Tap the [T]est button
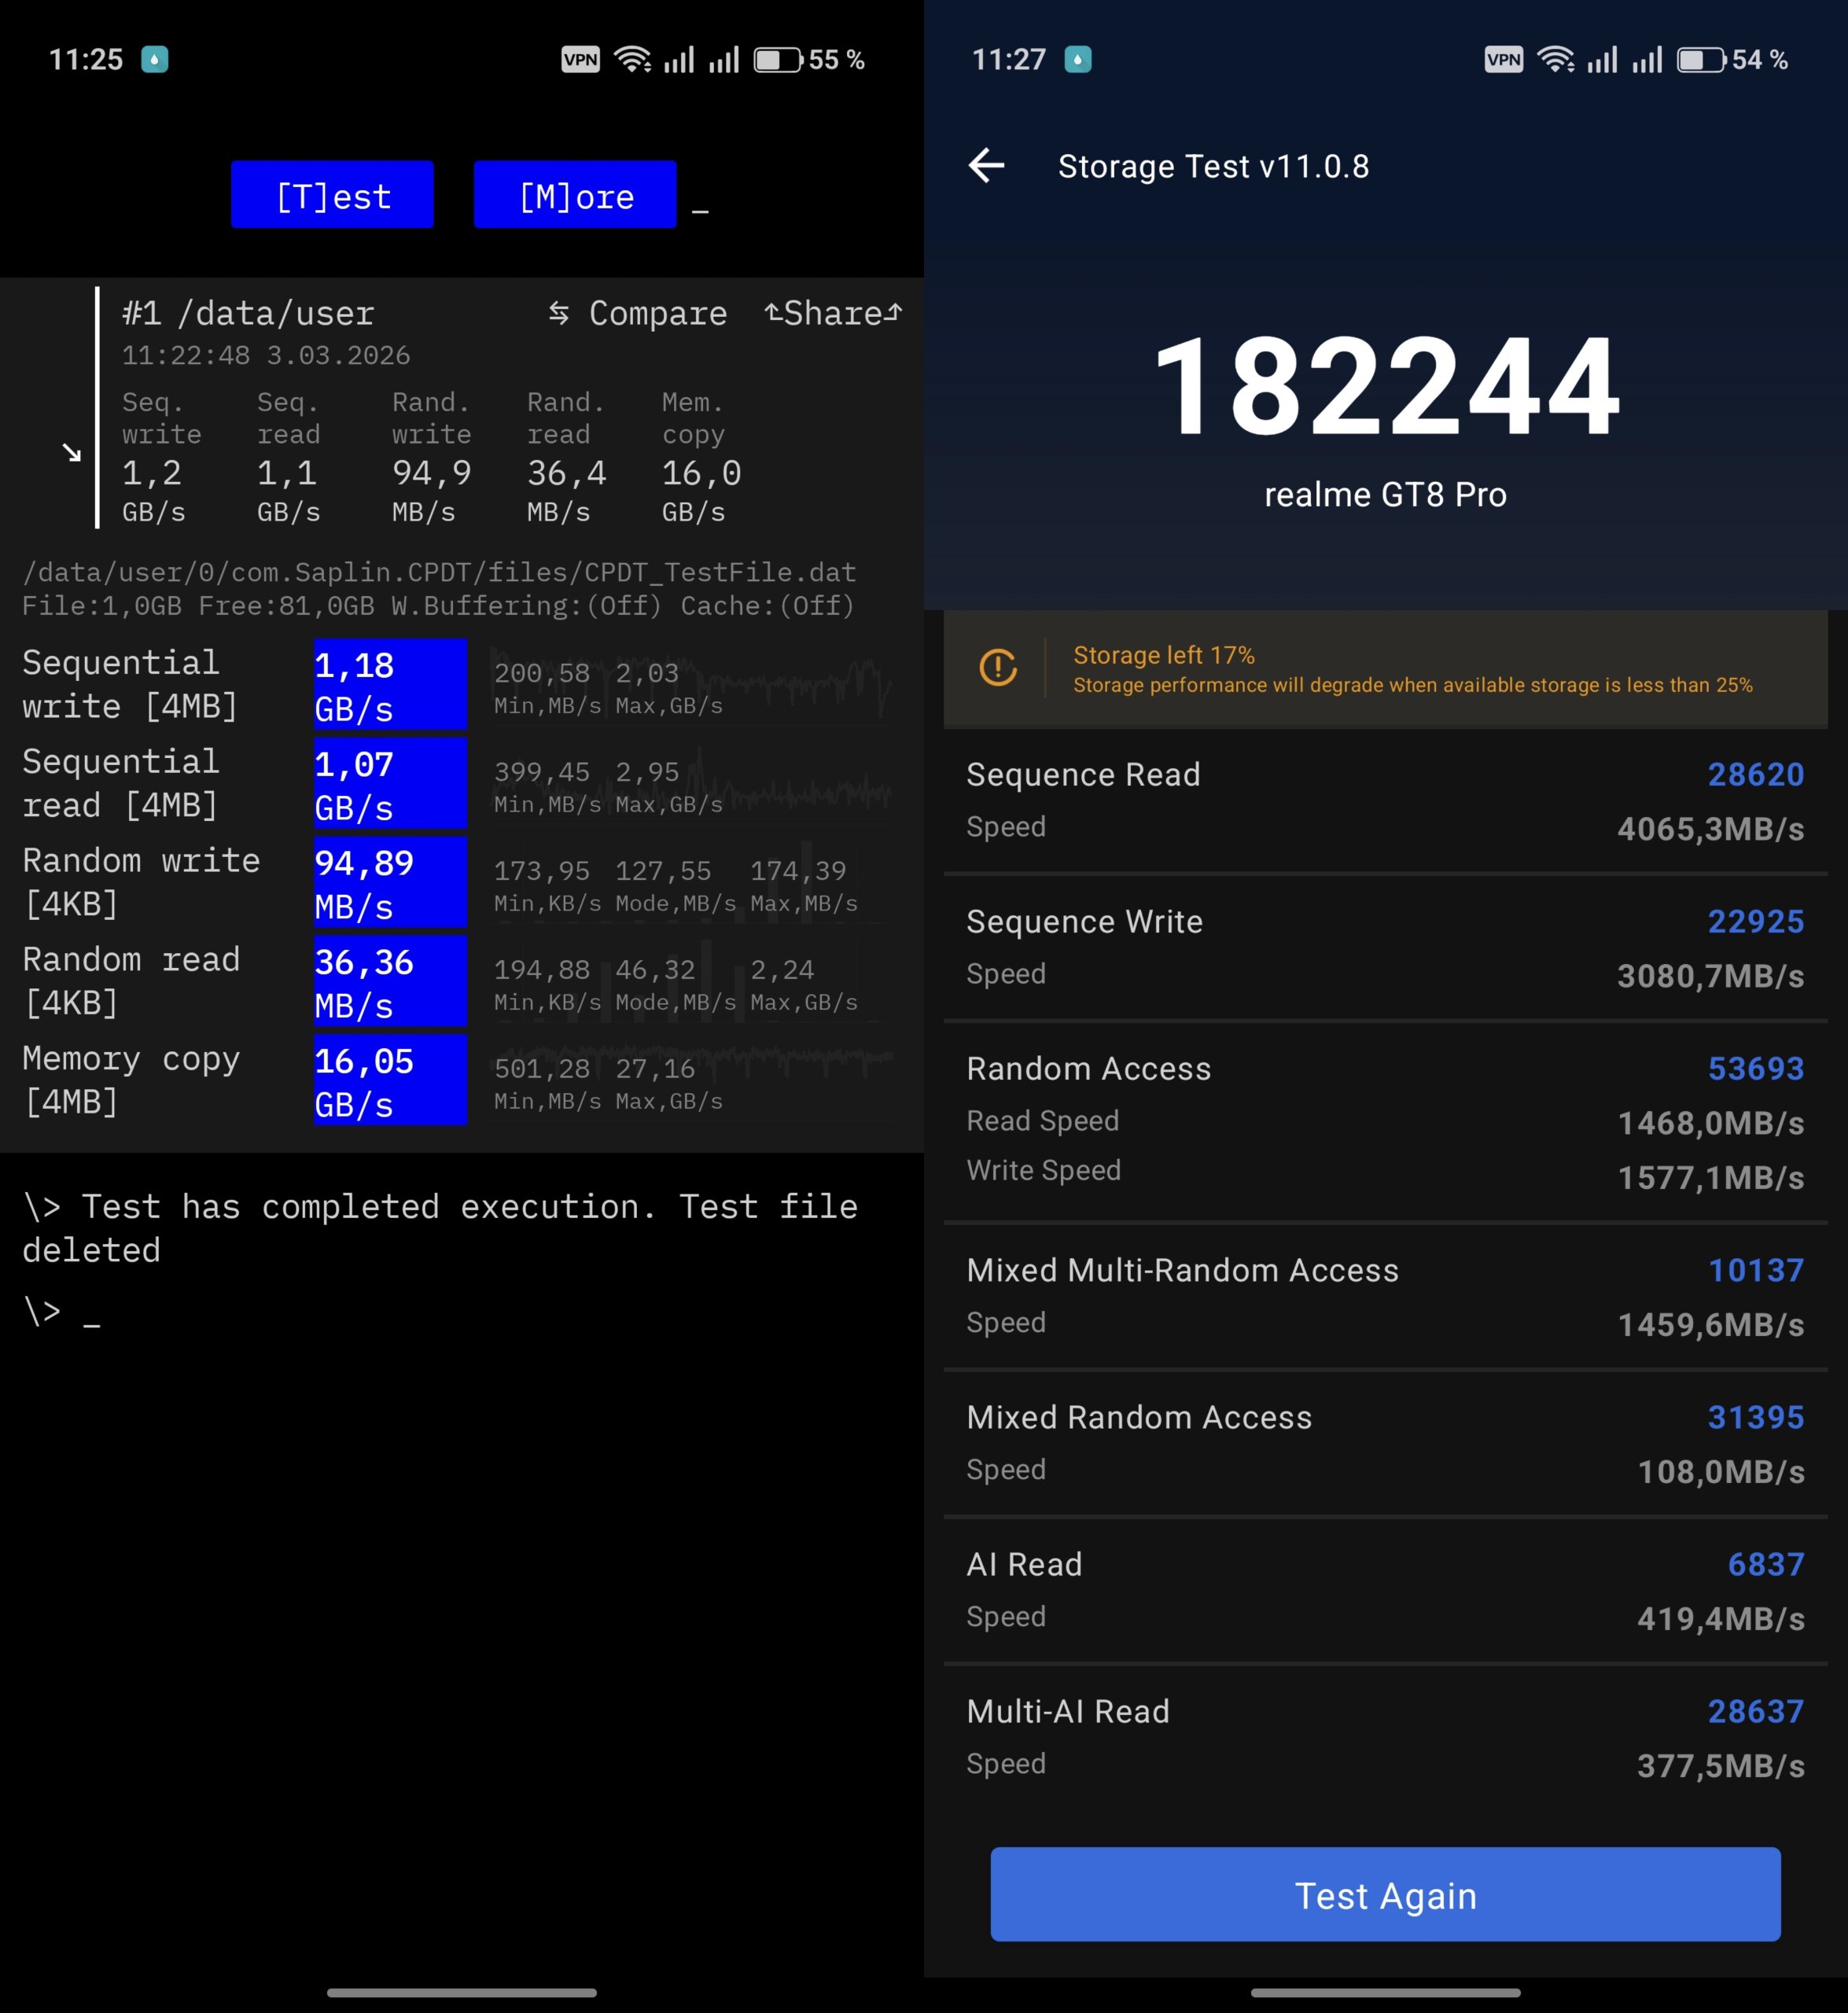The width and height of the screenshot is (1848, 2013). click(x=332, y=195)
